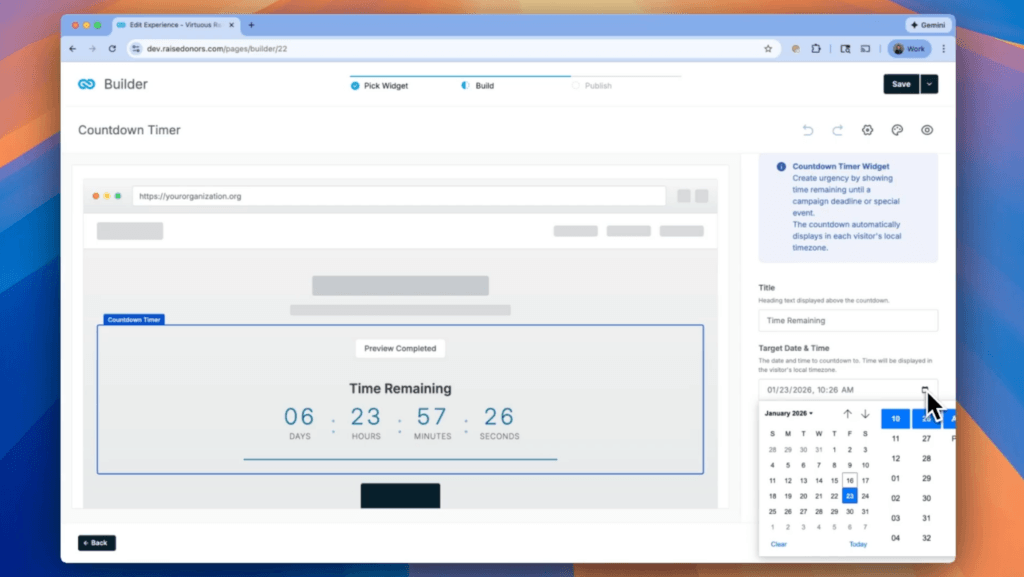Viewport: 1024px width, 577px height.
Task: Click Clear in the date picker
Action: tap(778, 544)
